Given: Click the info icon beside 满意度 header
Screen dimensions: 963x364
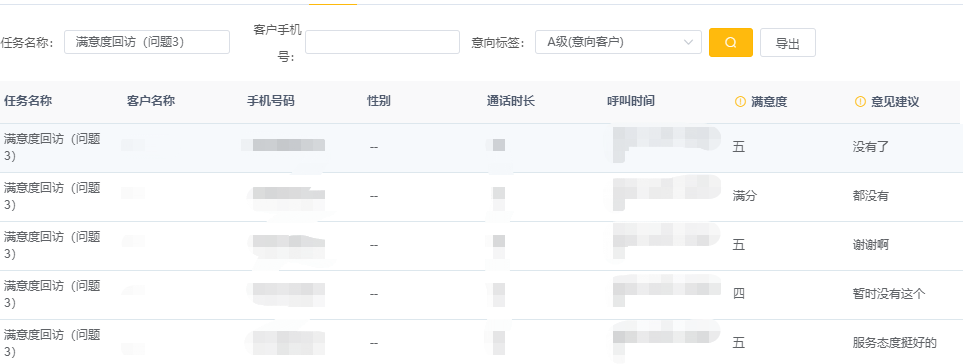Looking at the screenshot, I should [740, 102].
